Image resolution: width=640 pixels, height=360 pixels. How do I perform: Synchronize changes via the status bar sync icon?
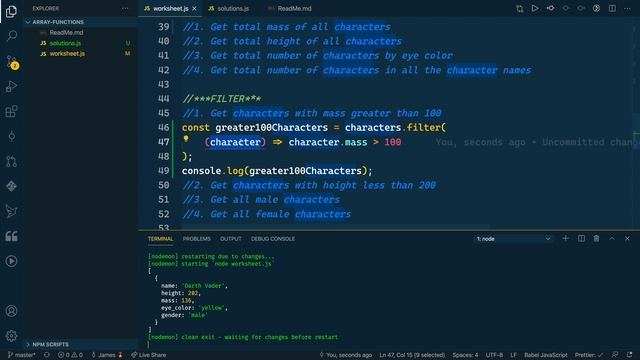[x=47, y=355]
